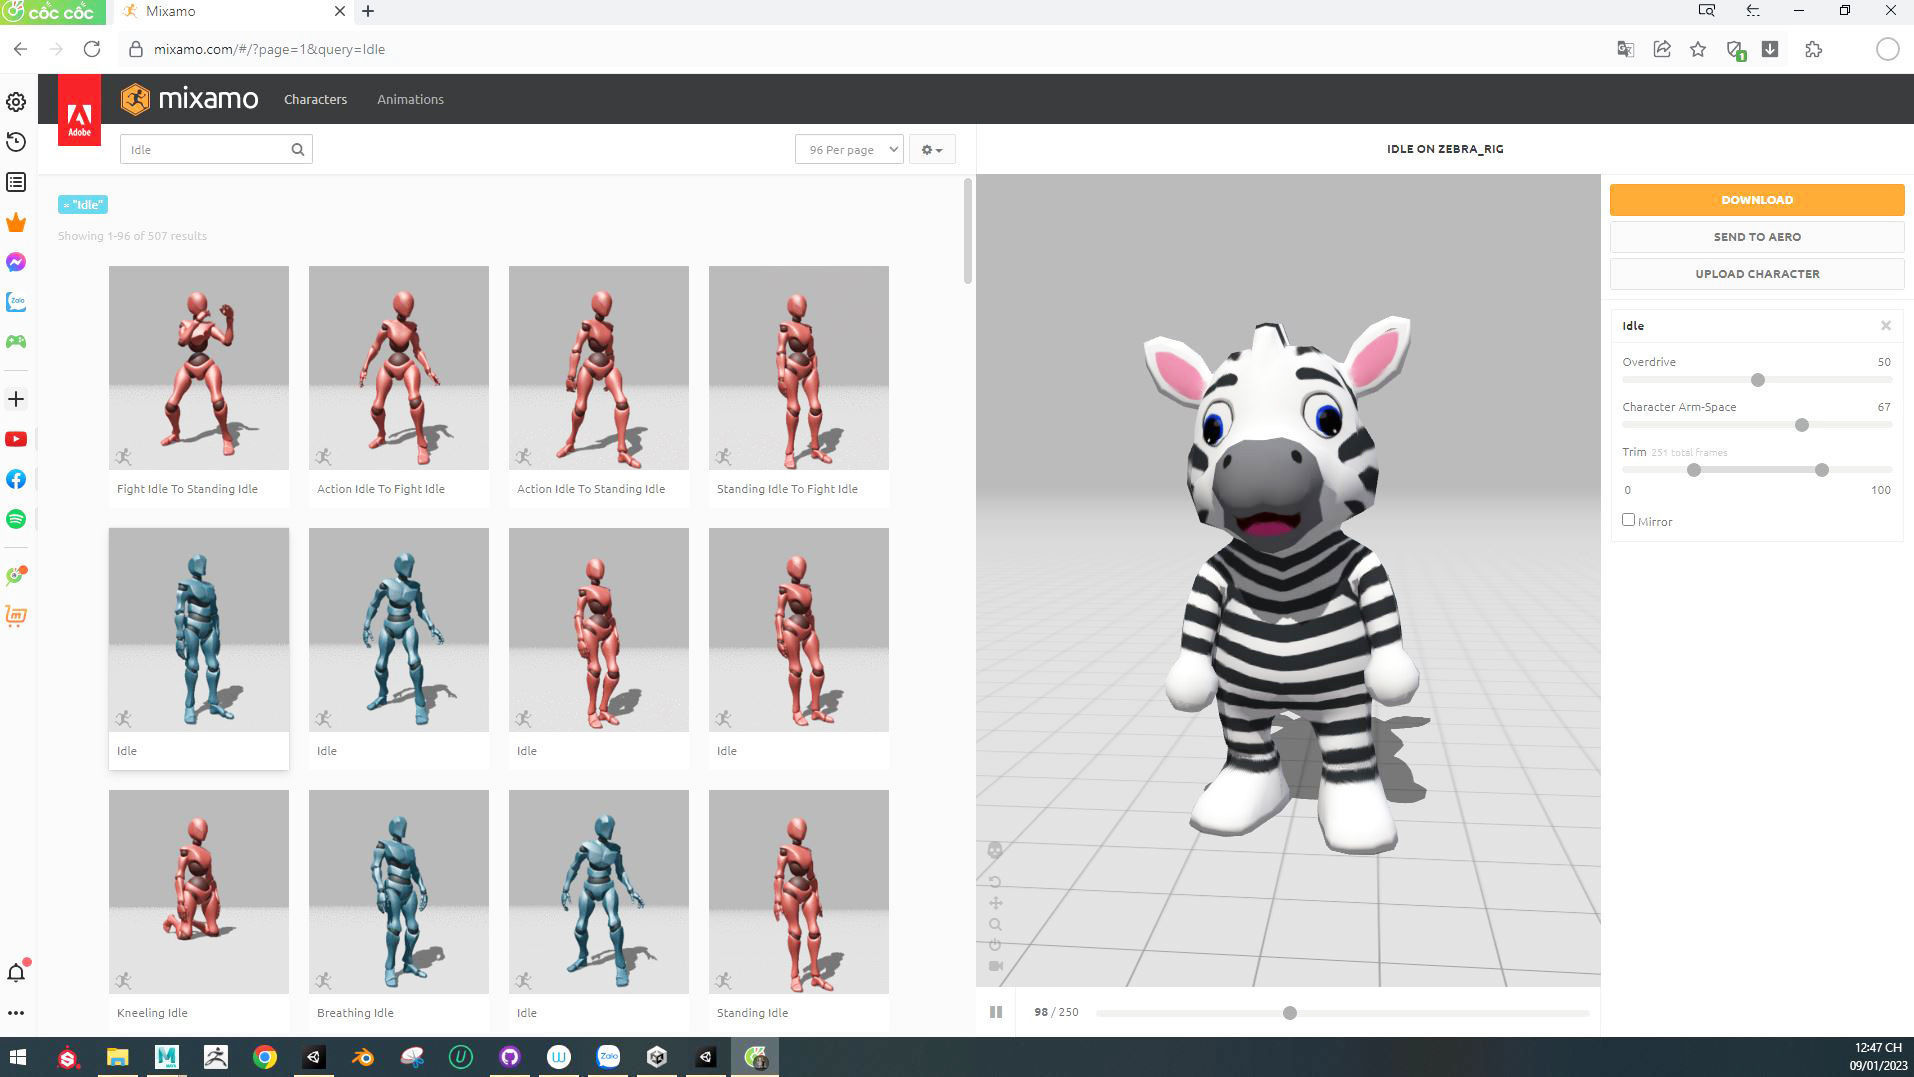Open browser downloads icon
1914x1077 pixels.
[1770, 49]
